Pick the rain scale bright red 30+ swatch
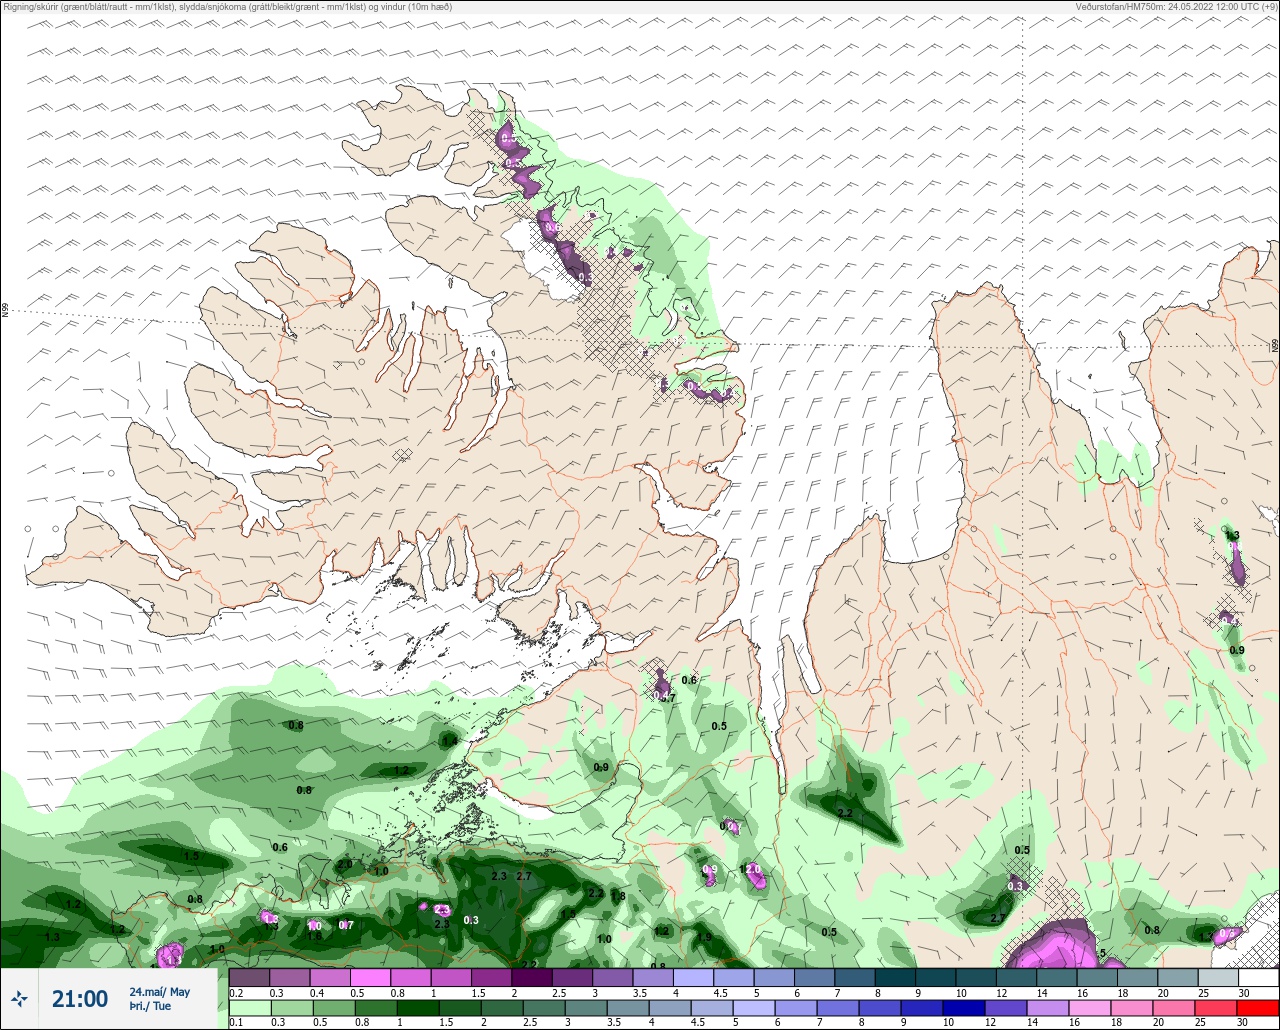 click(1259, 1008)
